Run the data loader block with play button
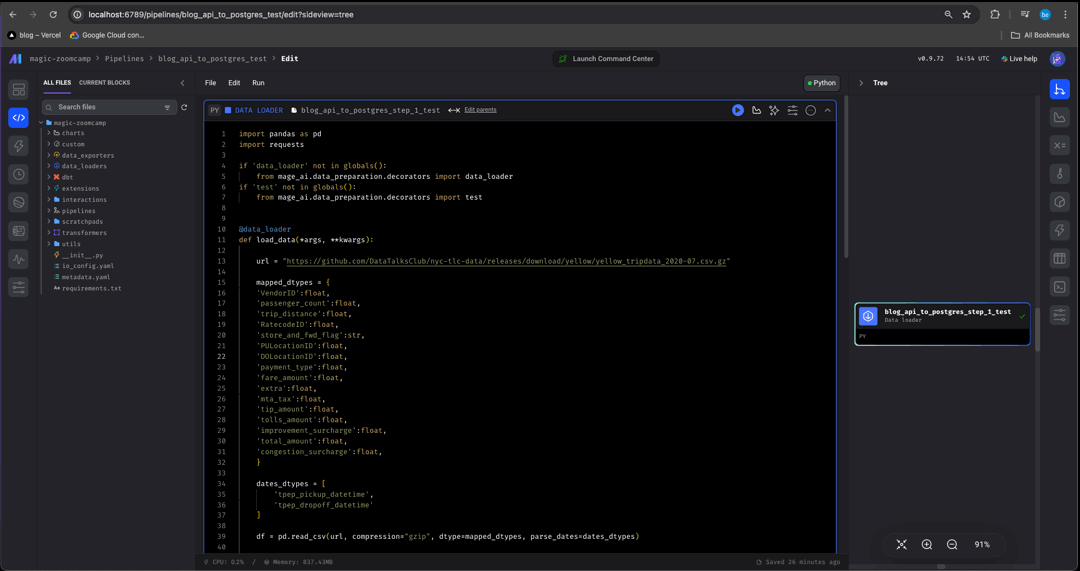 [x=738, y=110]
